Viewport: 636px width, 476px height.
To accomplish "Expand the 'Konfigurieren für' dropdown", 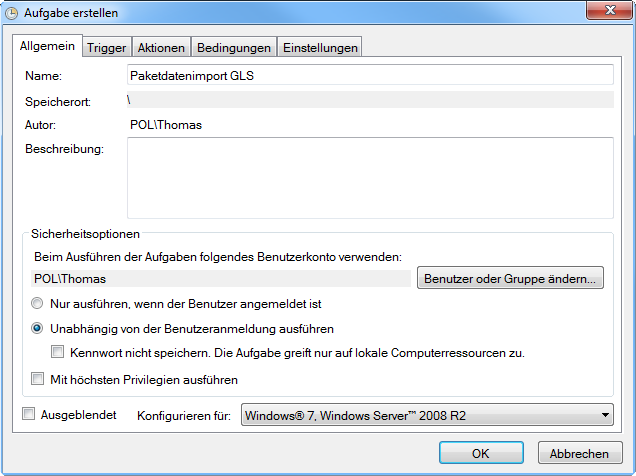I will [x=427, y=415].
